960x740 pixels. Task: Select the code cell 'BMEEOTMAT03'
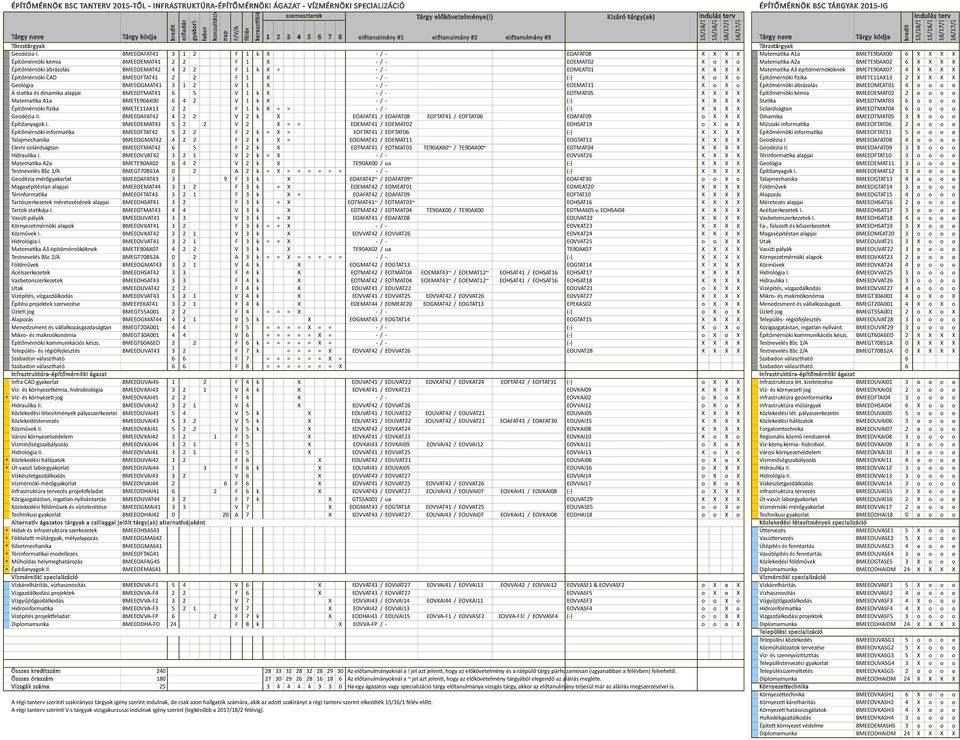coord(874,101)
